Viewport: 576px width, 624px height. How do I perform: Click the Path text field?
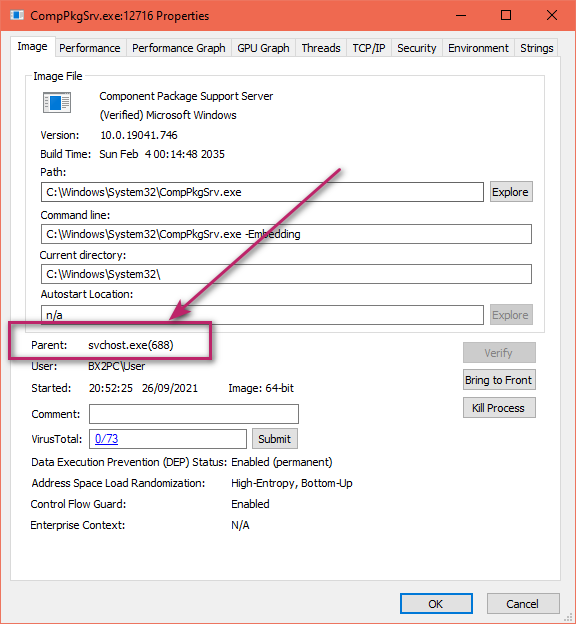click(262, 192)
